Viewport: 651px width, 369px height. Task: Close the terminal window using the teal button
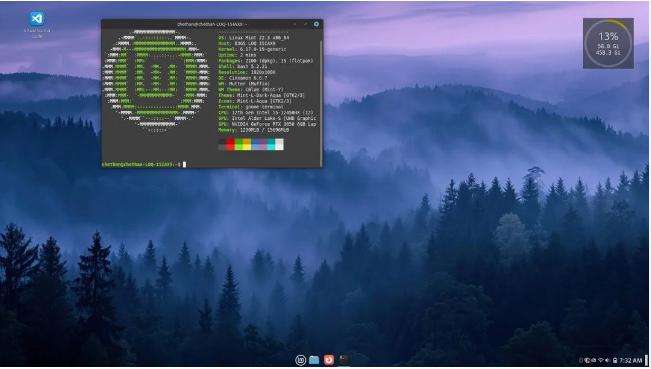pos(316,24)
